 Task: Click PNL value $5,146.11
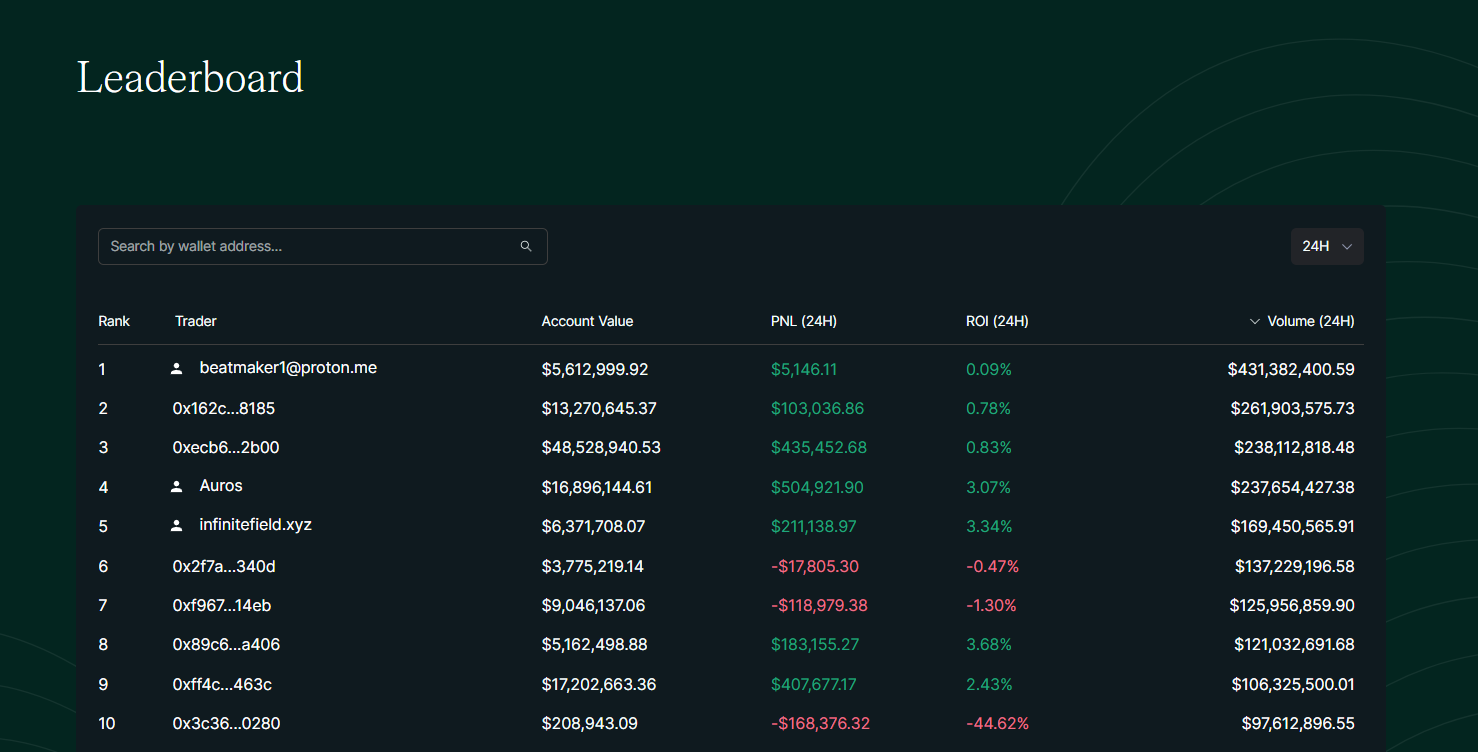tap(804, 369)
